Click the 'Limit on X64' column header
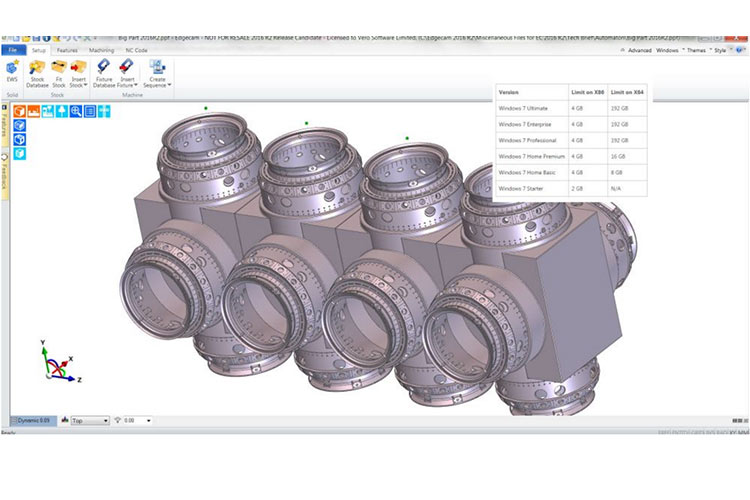The image size is (750, 500). click(627, 92)
